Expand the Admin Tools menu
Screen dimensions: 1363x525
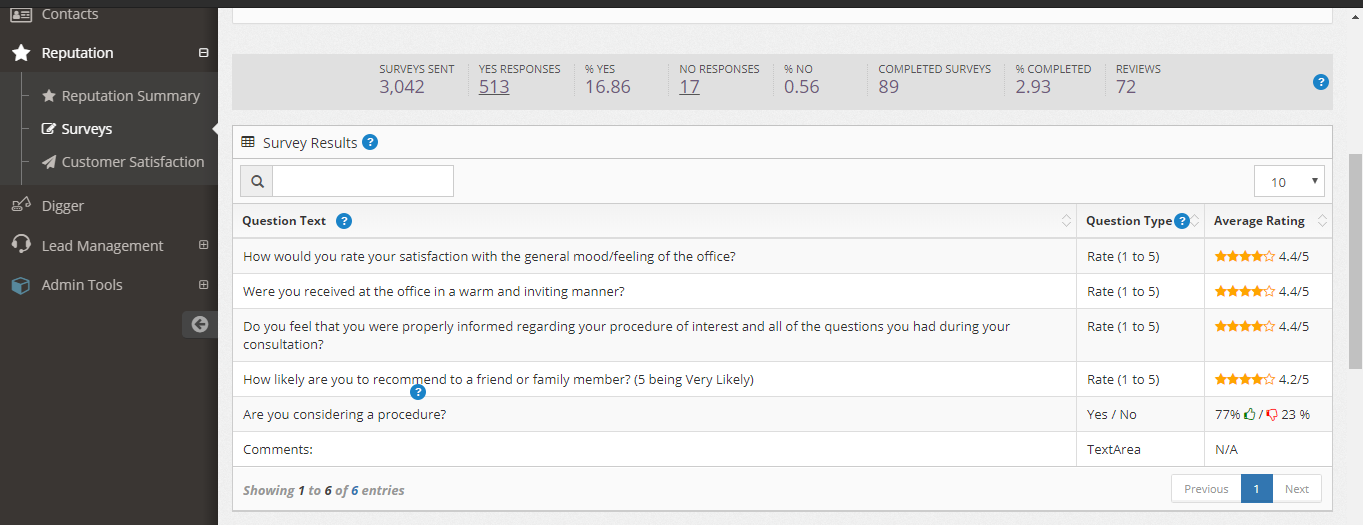tap(204, 285)
